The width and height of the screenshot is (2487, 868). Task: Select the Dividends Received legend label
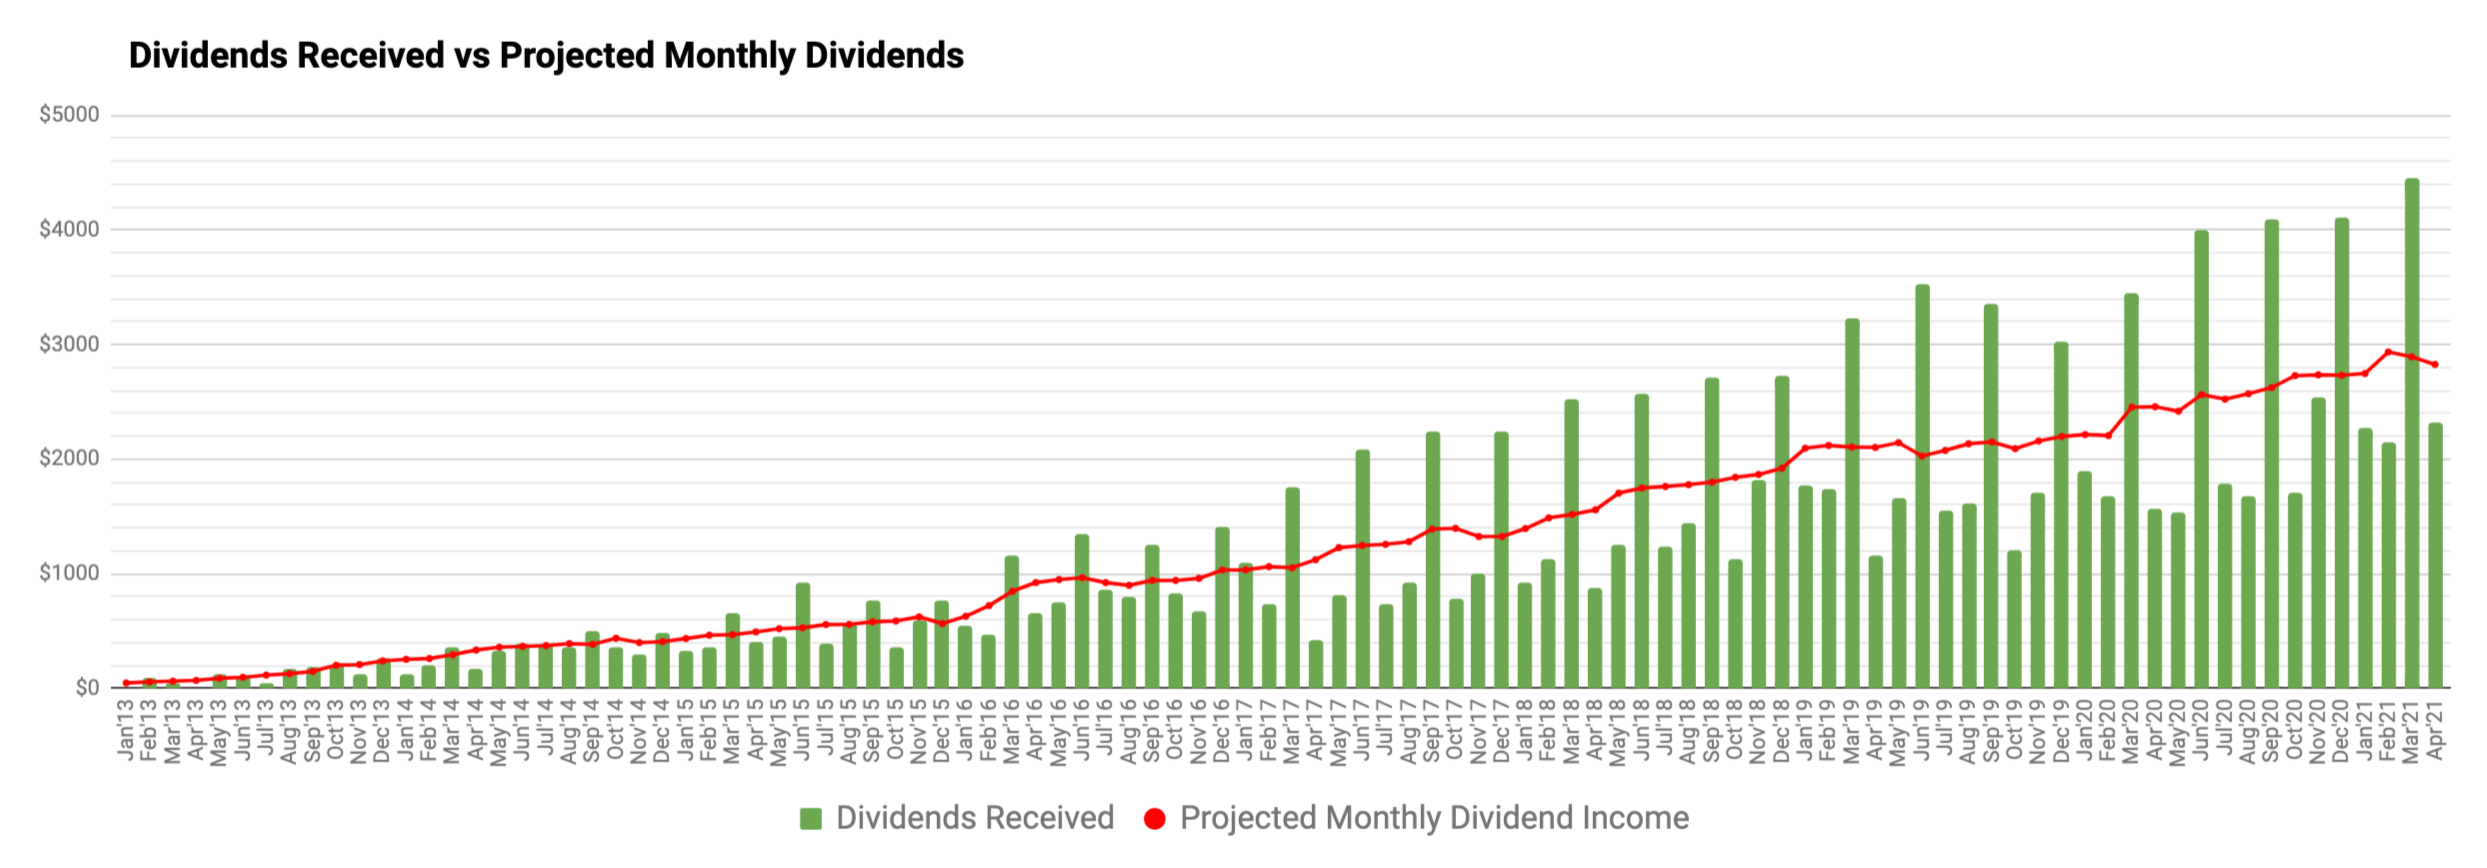click(x=975, y=818)
